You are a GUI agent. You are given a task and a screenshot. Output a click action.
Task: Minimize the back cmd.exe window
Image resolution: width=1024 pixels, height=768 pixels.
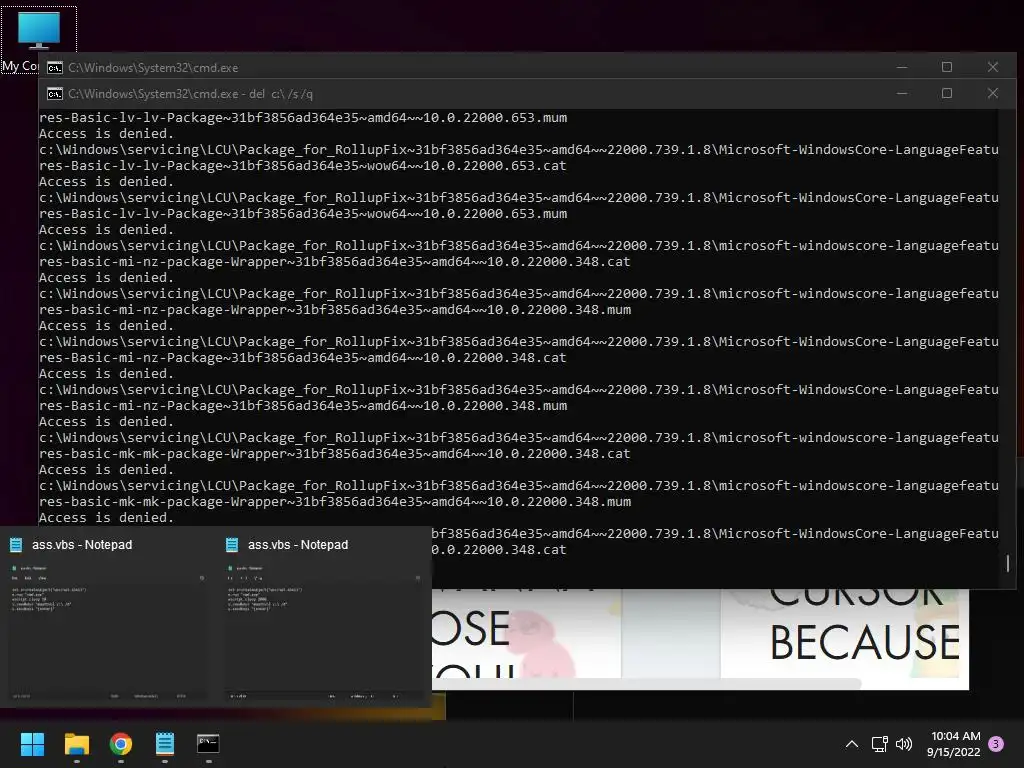pyautogui.click(x=902, y=67)
